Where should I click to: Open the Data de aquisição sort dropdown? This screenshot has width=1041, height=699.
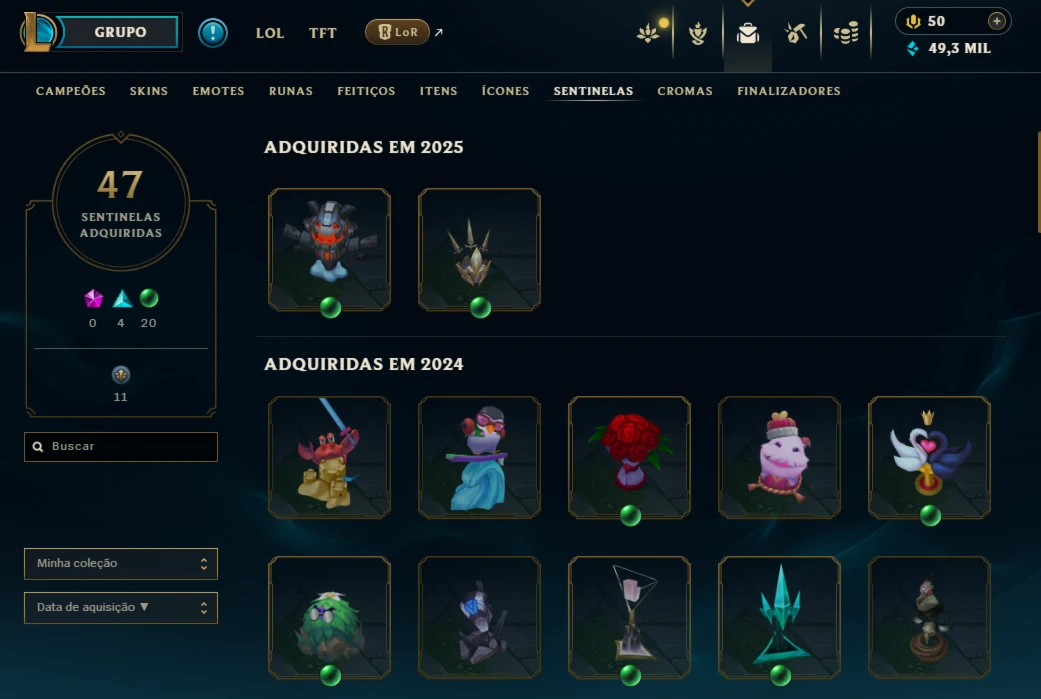tap(121, 607)
